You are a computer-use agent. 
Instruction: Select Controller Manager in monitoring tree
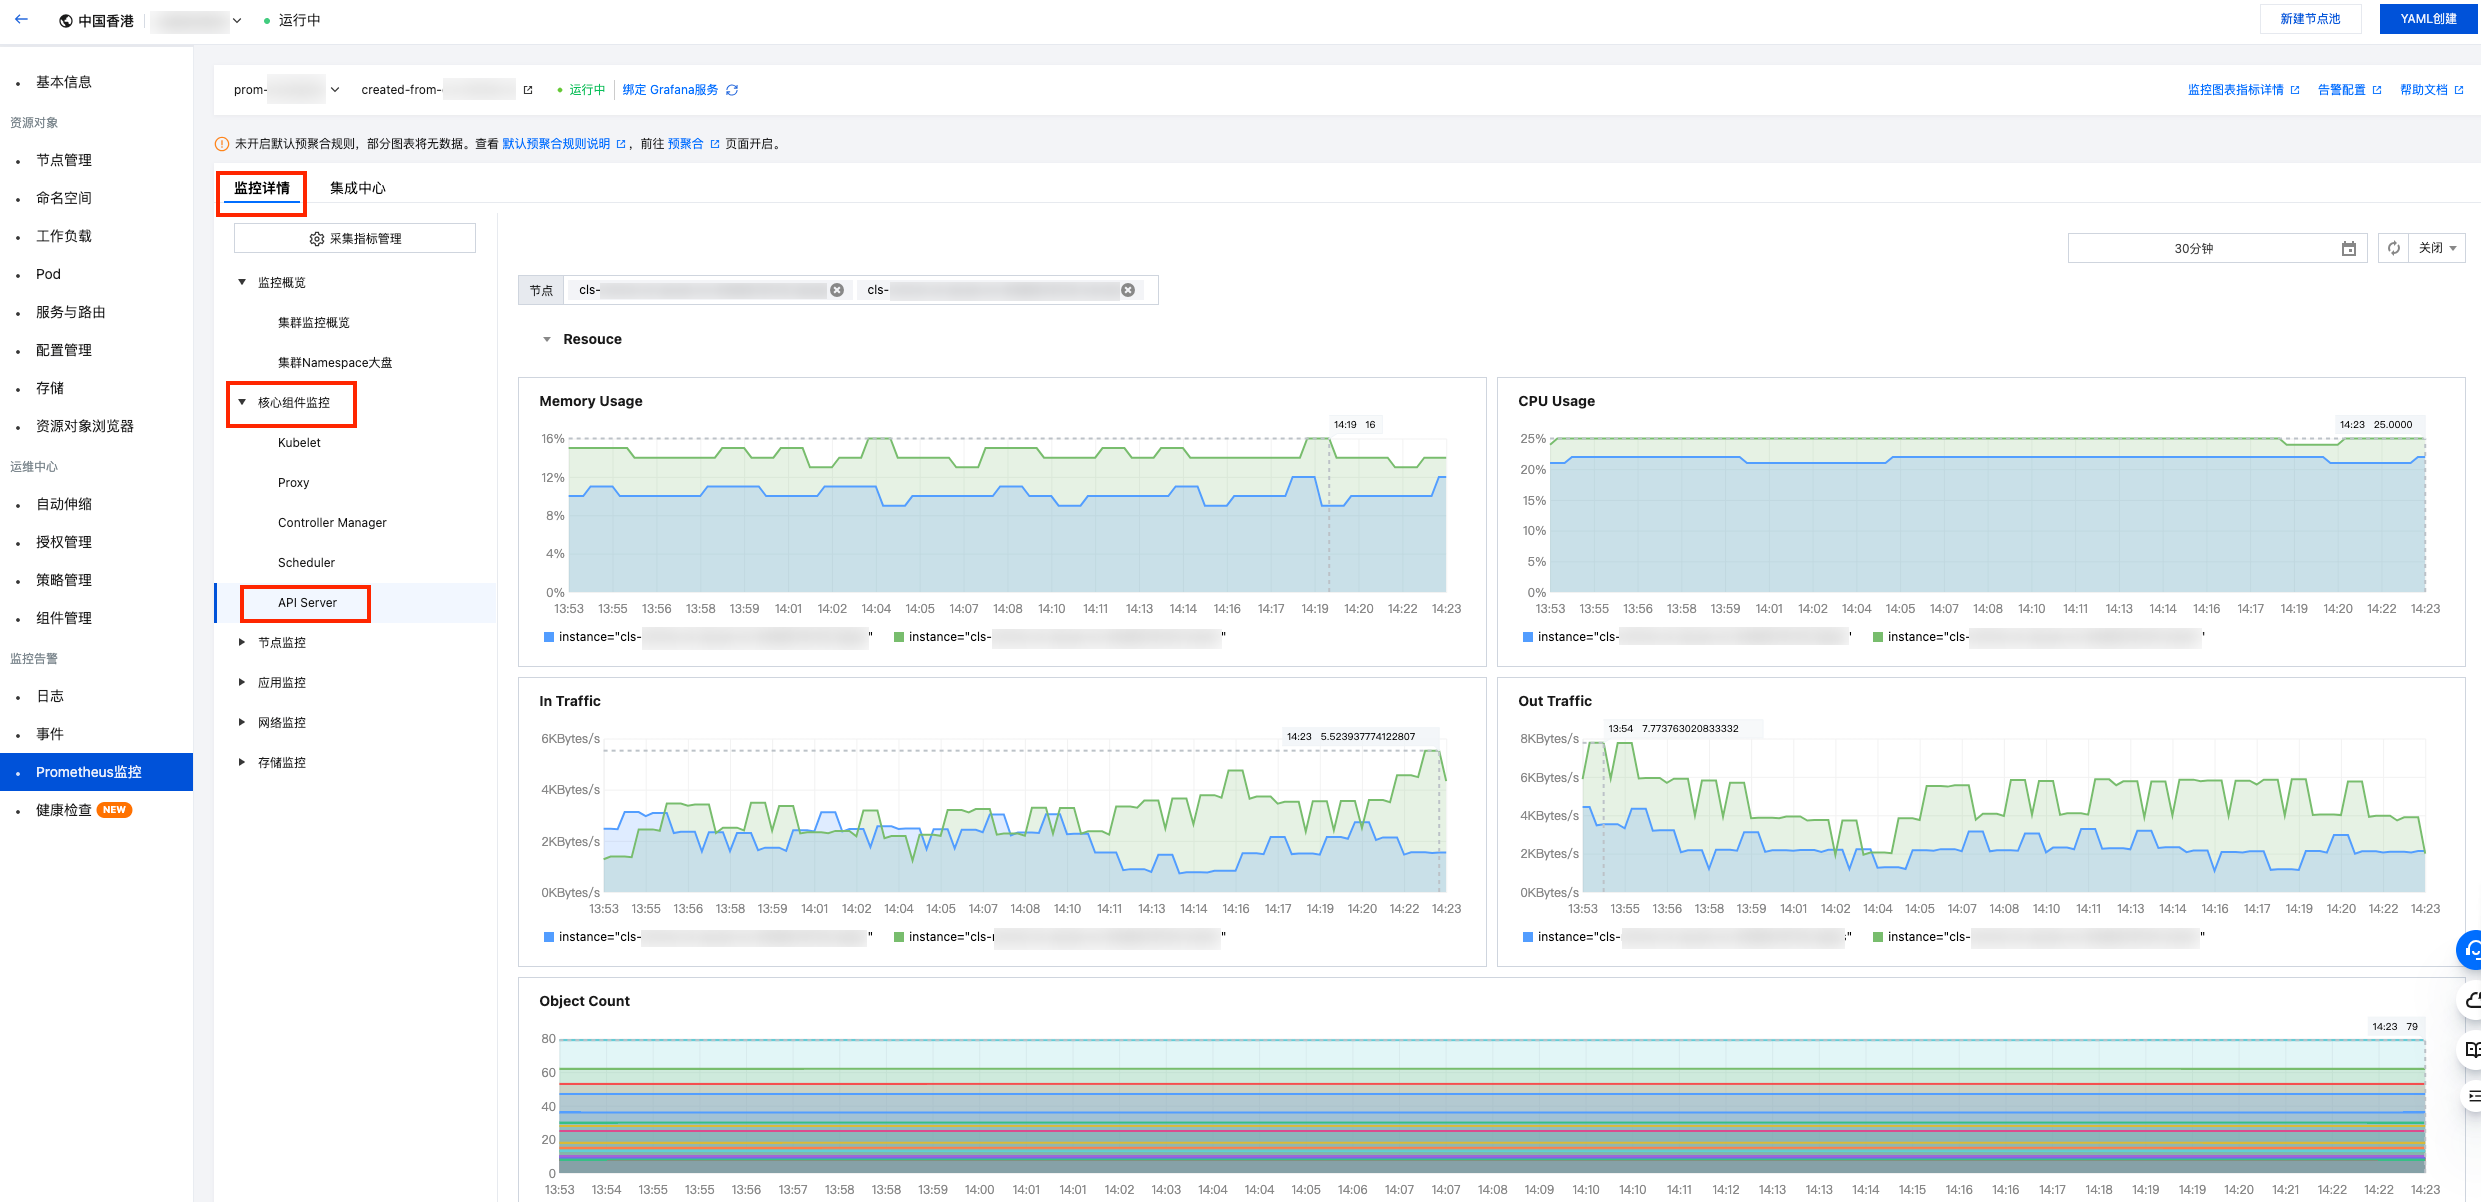(x=332, y=523)
